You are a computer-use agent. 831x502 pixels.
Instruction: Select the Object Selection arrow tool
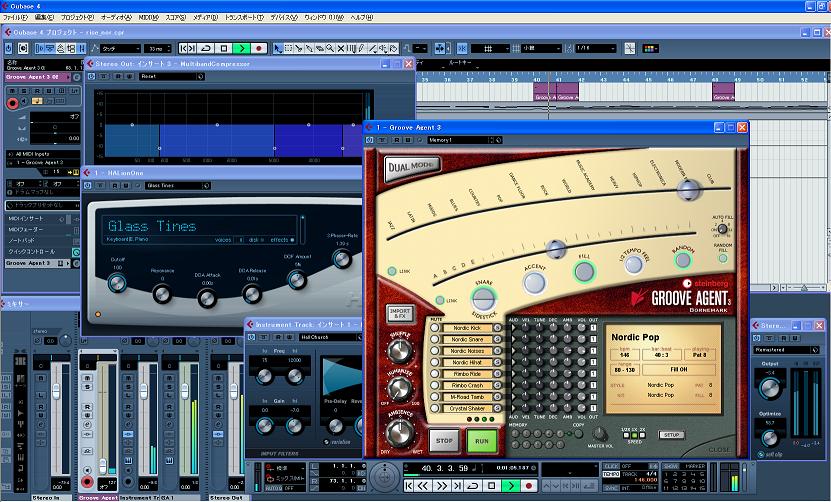pyautogui.click(x=278, y=48)
